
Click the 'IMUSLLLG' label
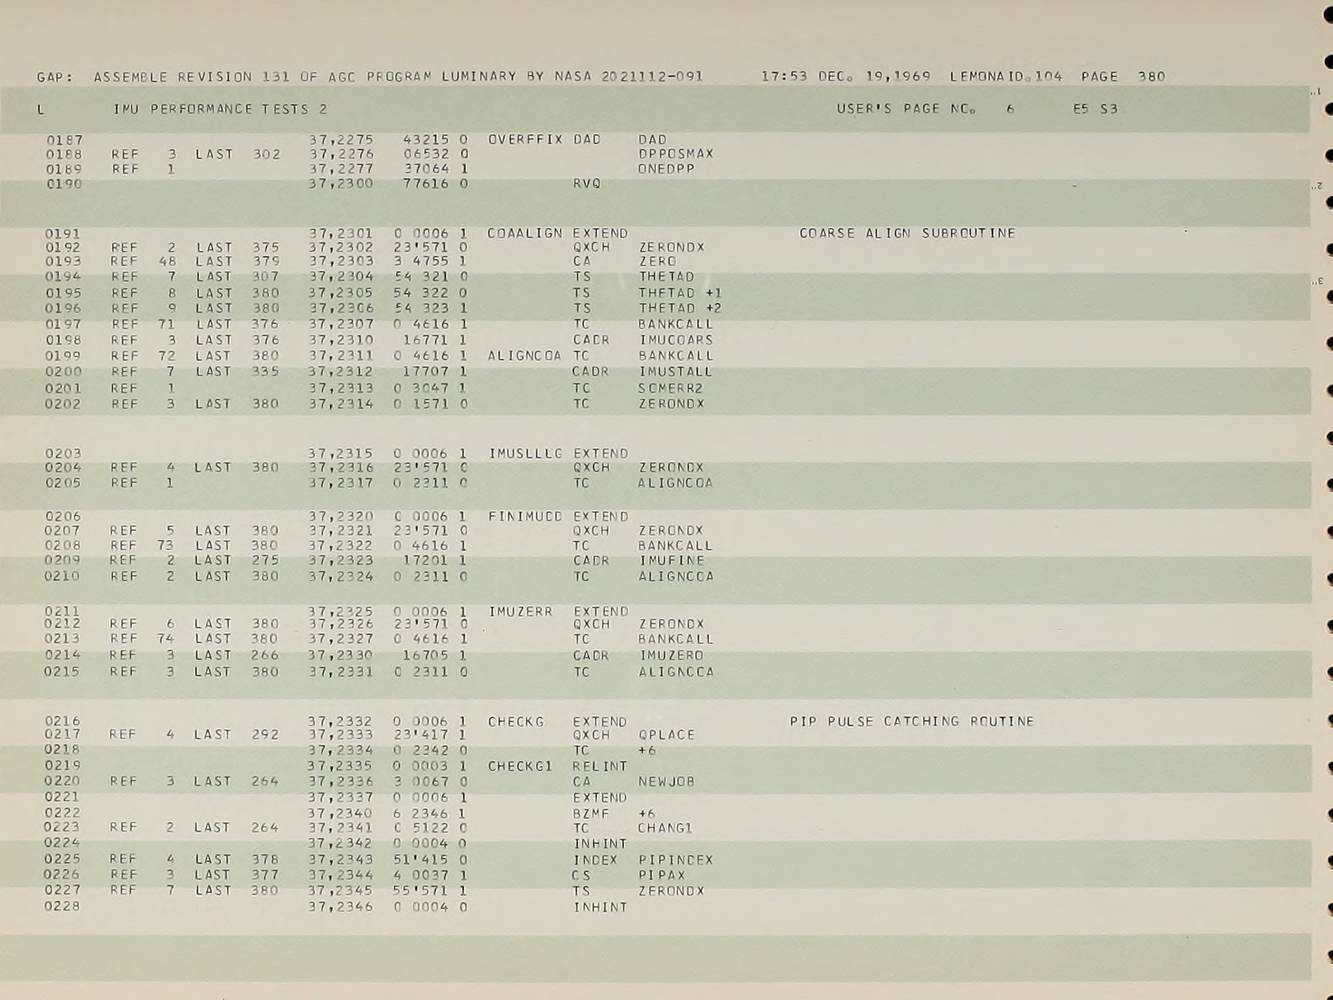coord(525,454)
